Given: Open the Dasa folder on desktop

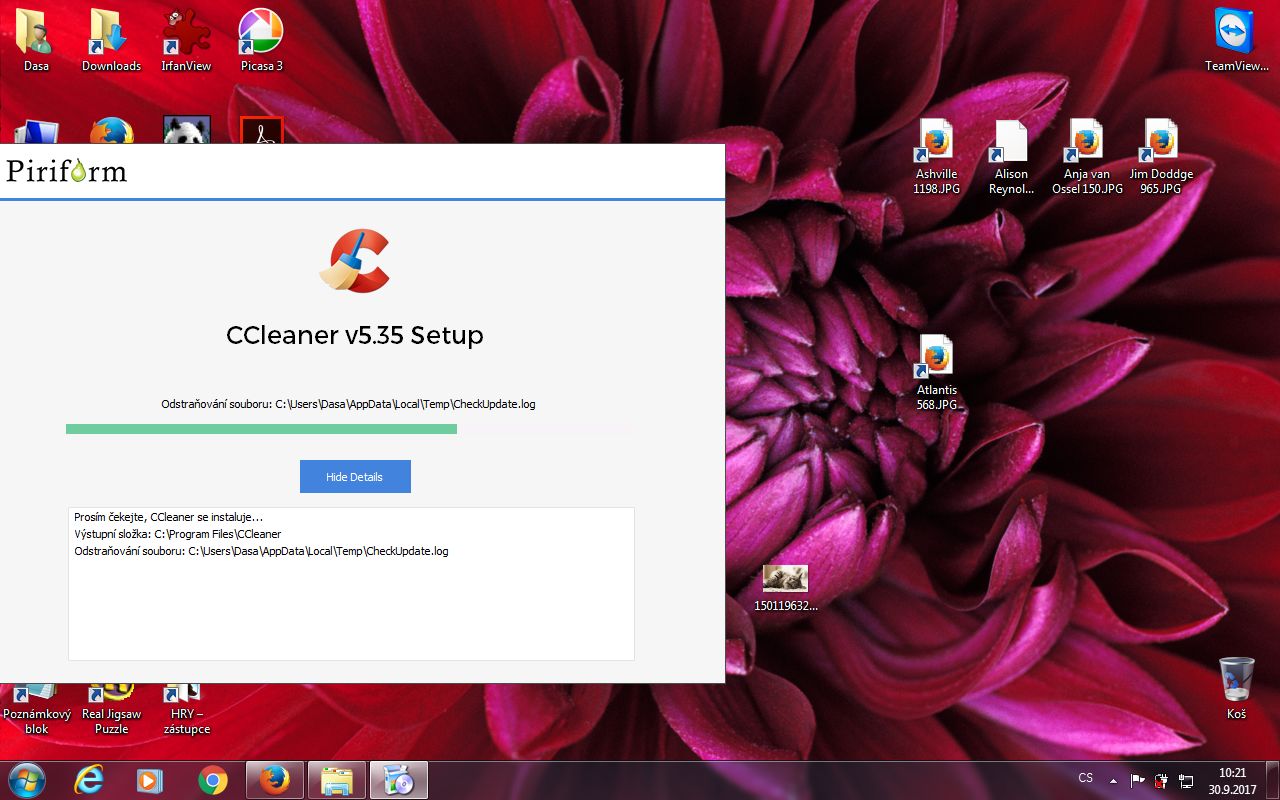Looking at the screenshot, I should coord(36,40).
